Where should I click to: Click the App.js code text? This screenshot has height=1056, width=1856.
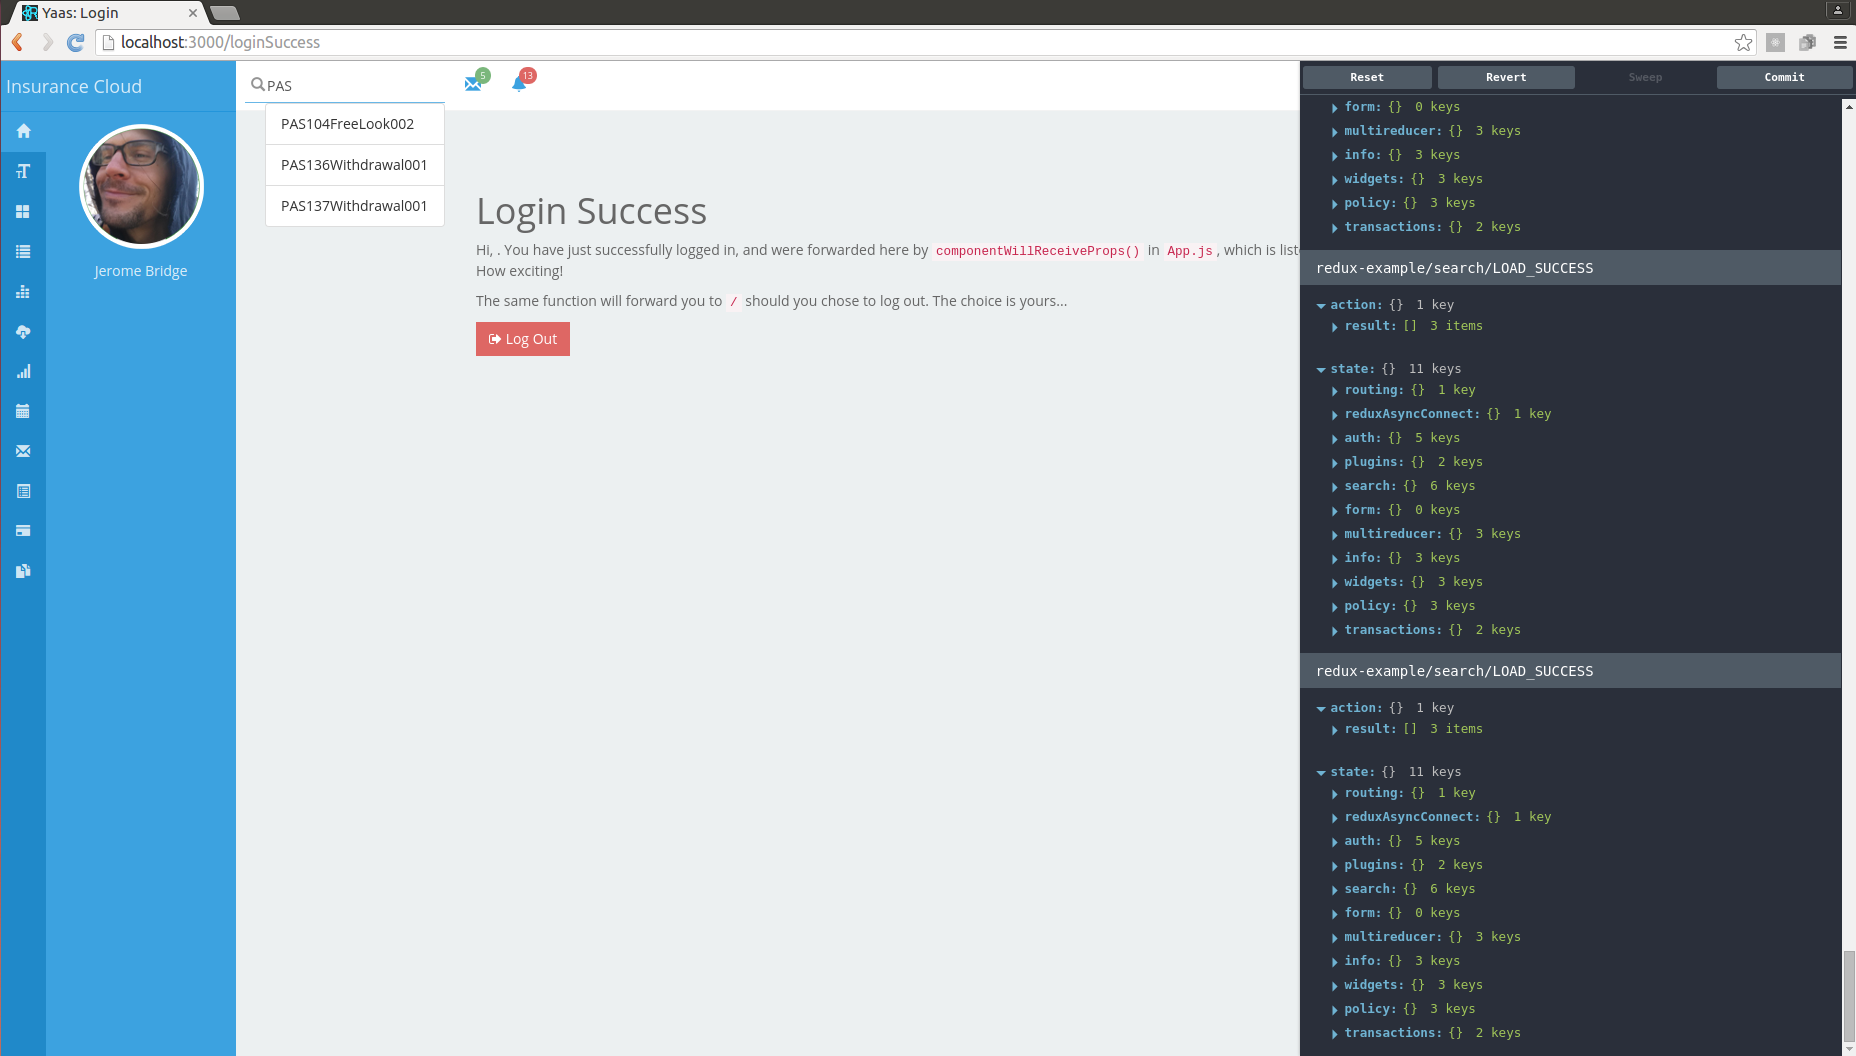[1190, 251]
